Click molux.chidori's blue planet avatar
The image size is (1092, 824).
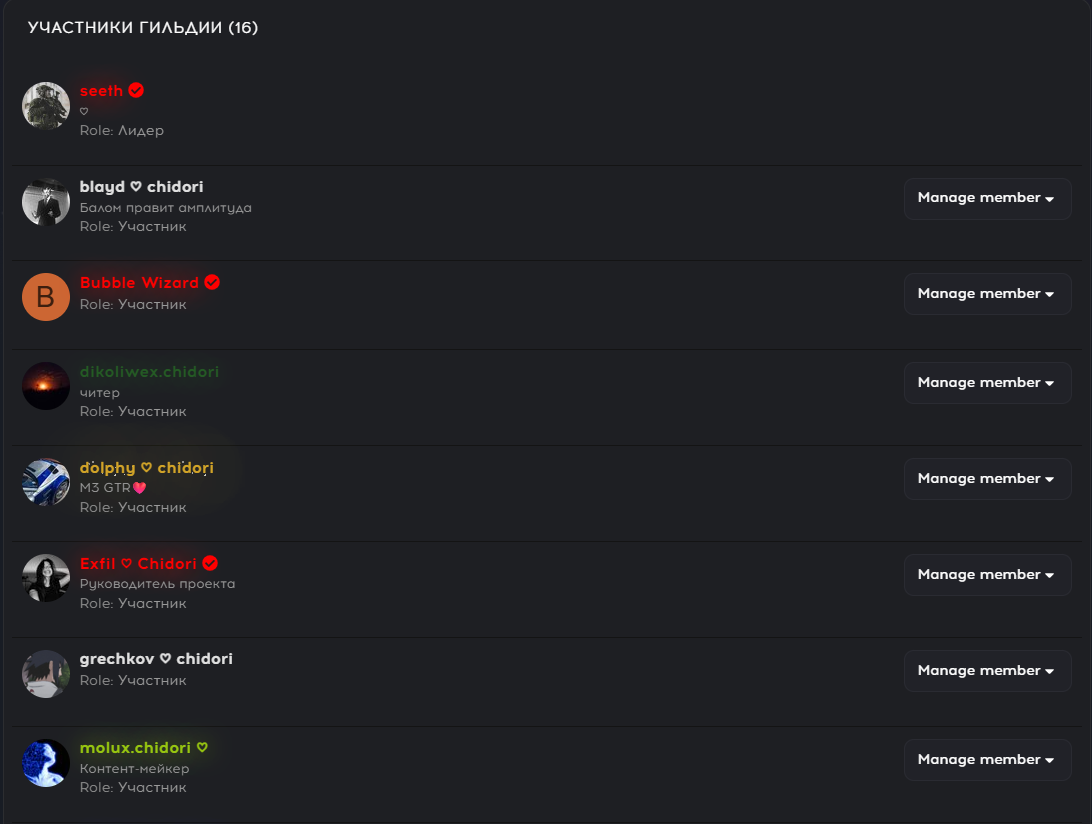(x=45, y=762)
